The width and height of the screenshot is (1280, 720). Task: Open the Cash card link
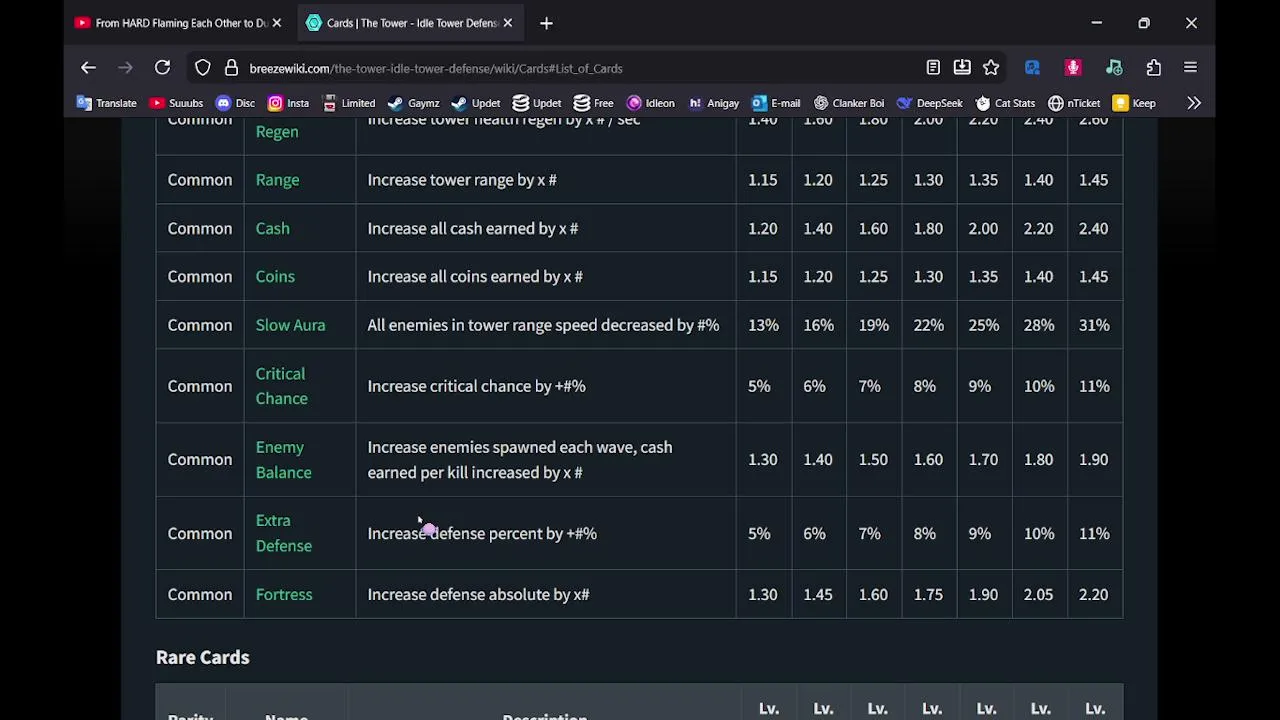272,228
